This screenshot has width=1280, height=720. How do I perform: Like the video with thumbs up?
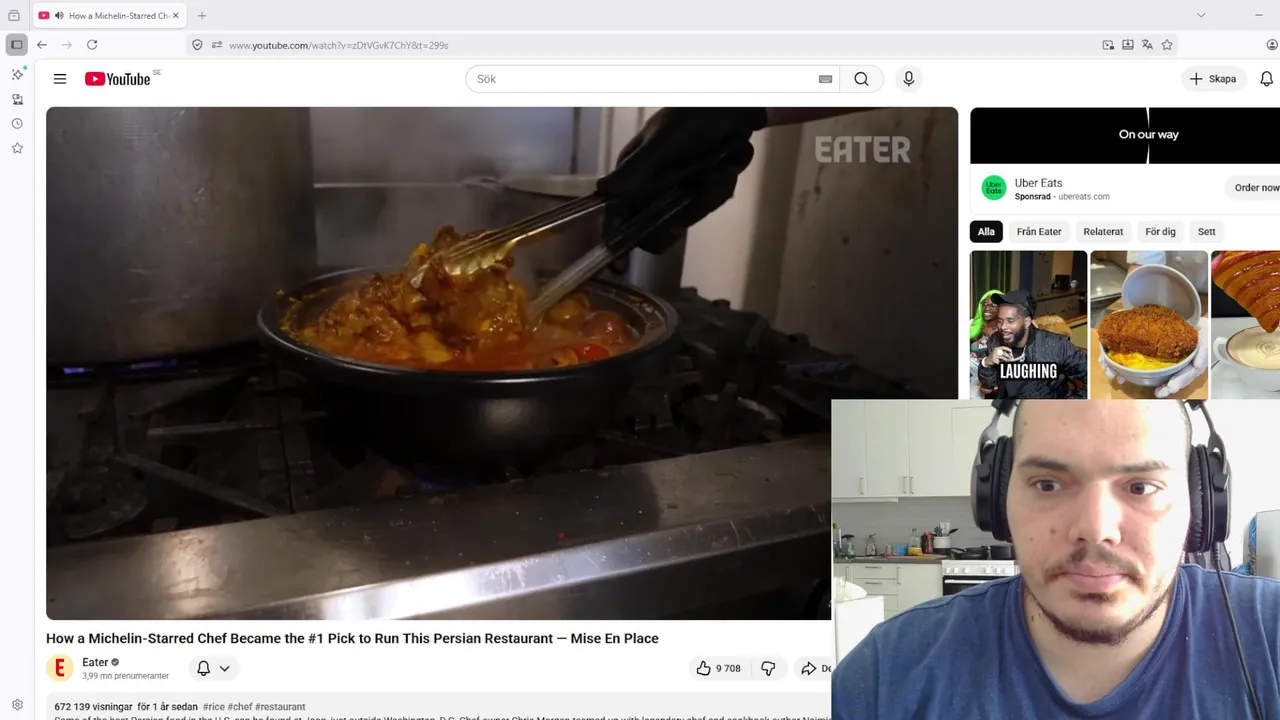(718, 668)
